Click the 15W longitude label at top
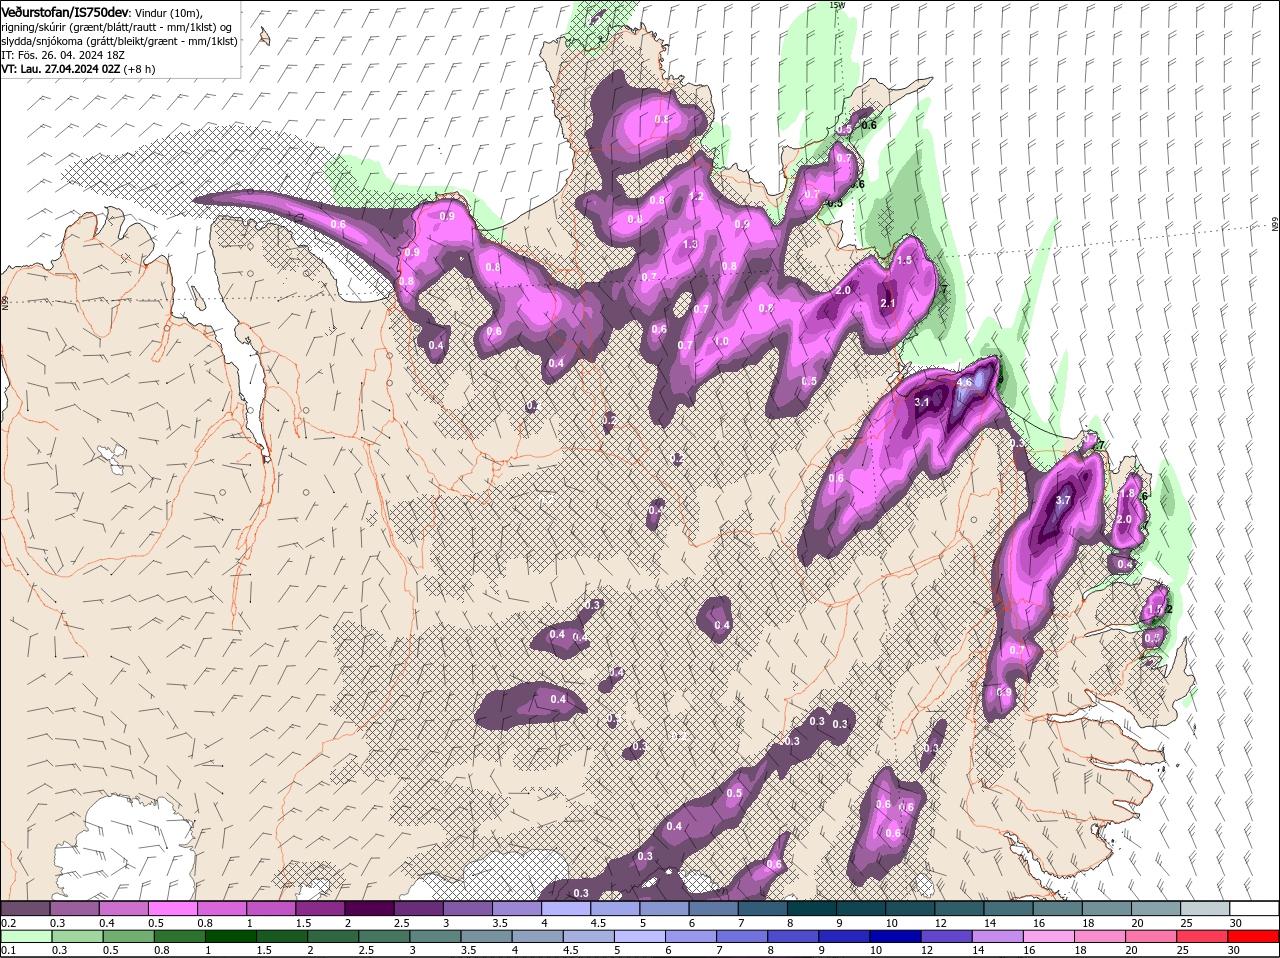The image size is (1280, 958). point(837,5)
